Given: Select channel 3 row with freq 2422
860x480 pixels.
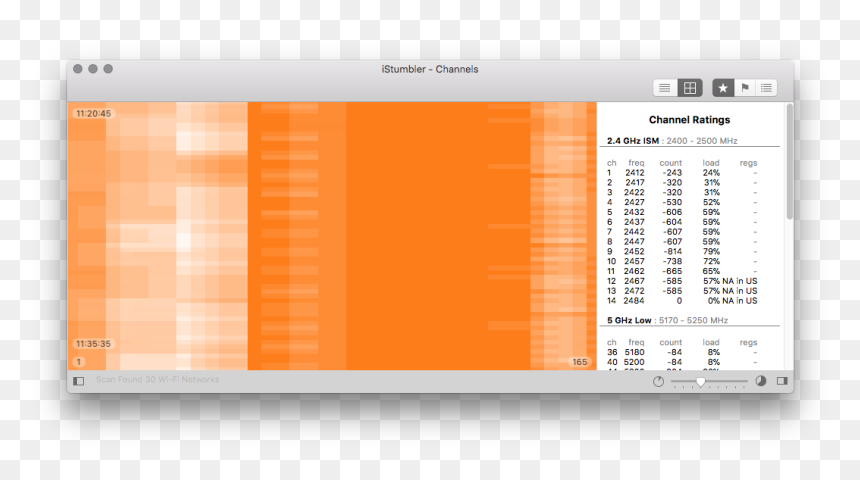Looking at the screenshot, I should [682, 193].
